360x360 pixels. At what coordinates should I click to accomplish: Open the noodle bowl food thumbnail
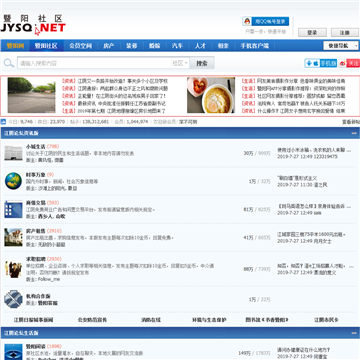[x=211, y=95]
